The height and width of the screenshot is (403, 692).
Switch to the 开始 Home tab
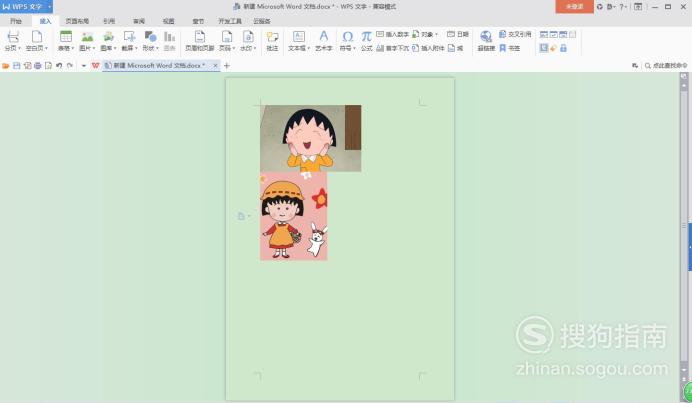[x=16, y=21]
